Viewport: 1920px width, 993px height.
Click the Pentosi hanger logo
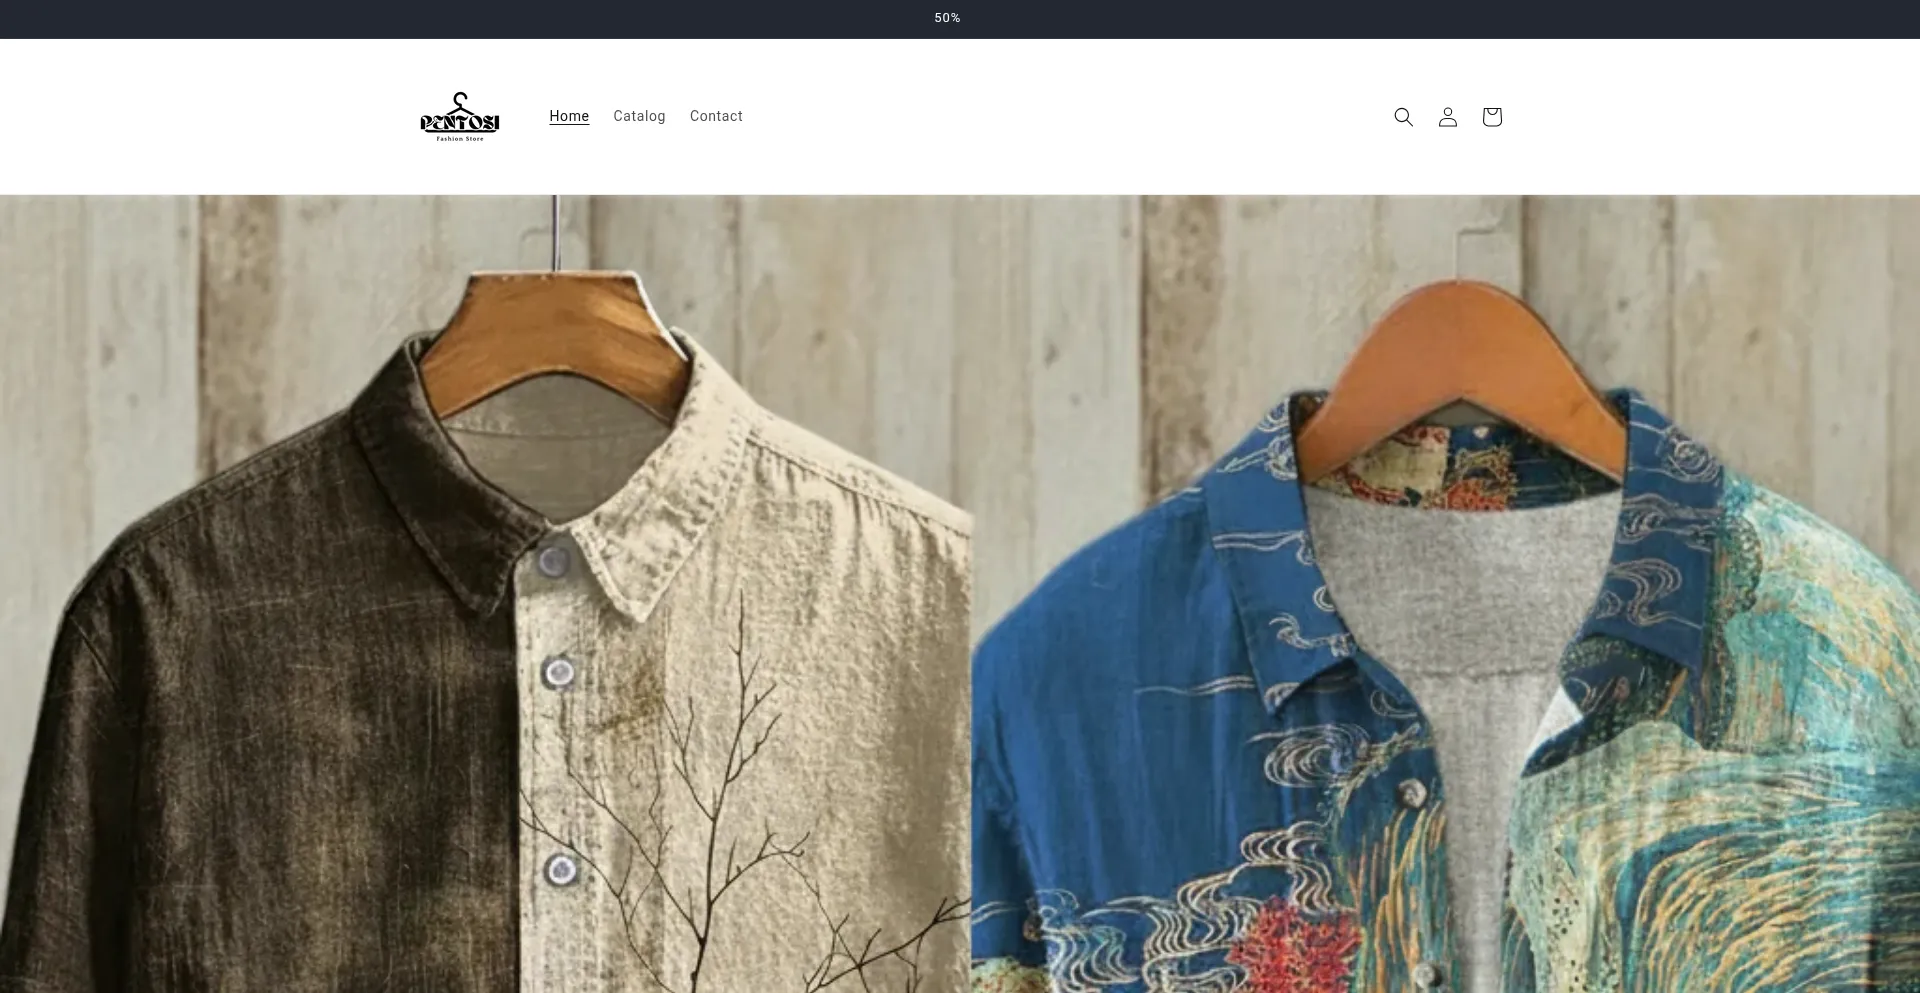459,113
